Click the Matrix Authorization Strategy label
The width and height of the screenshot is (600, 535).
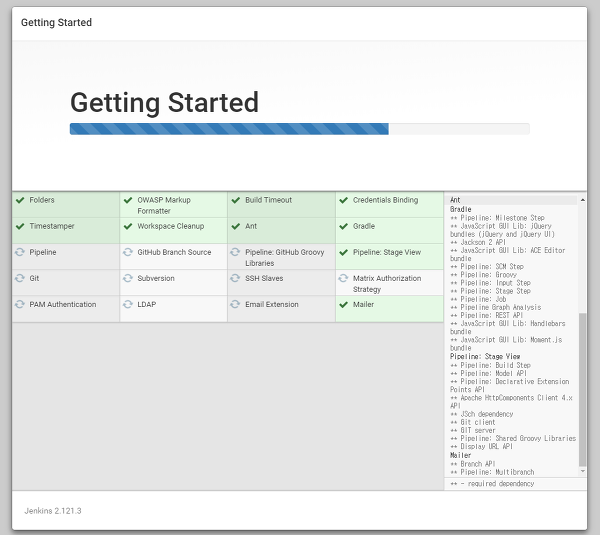point(387,284)
